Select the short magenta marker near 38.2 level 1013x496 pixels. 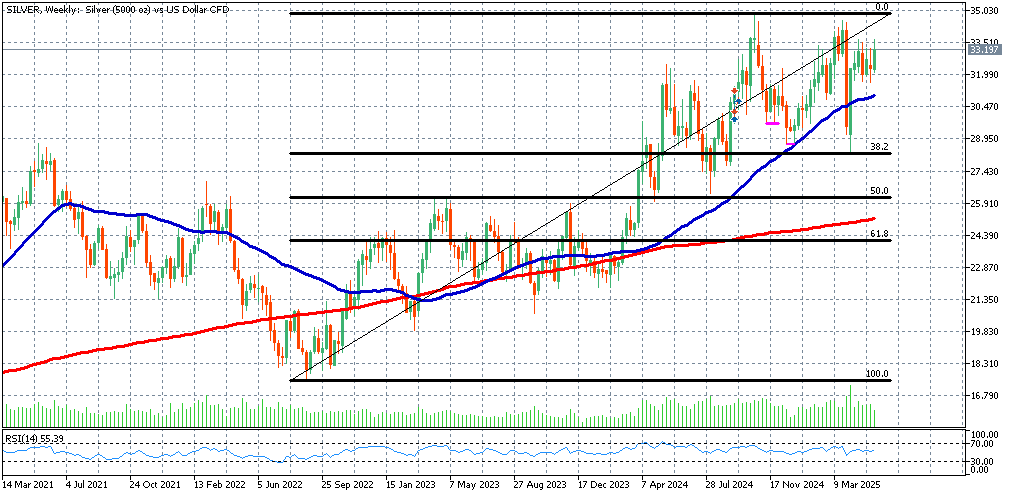point(790,145)
